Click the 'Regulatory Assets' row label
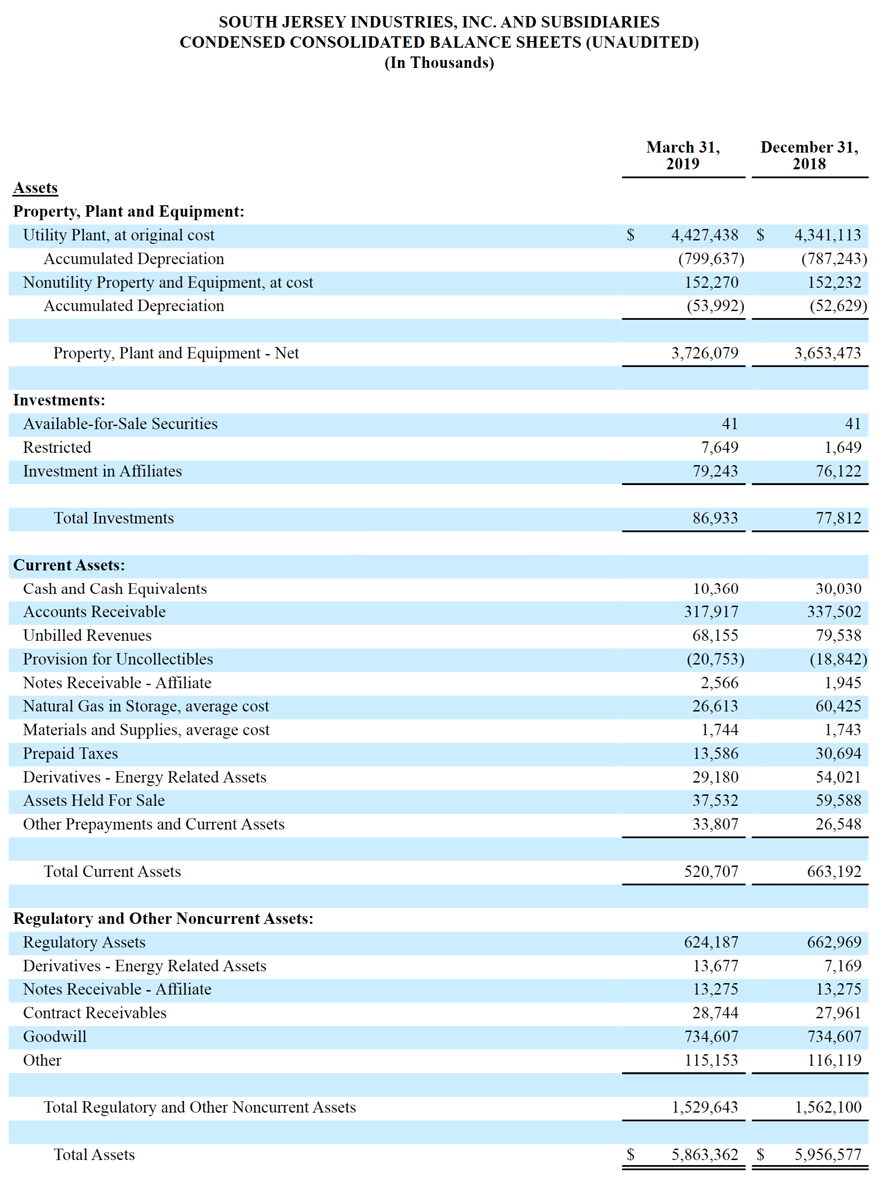 (x=84, y=943)
